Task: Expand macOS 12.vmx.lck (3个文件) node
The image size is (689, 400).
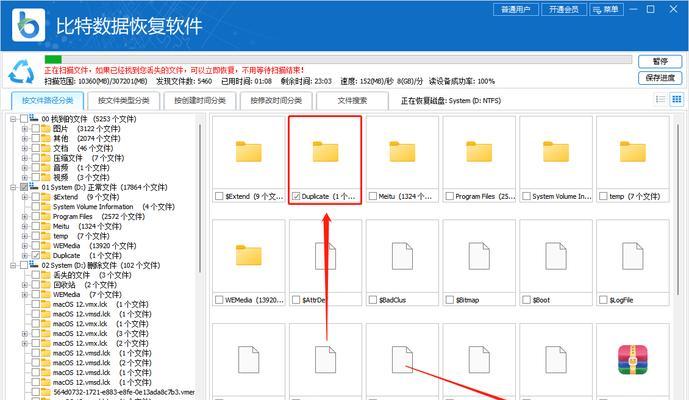Action: pos(25,333)
